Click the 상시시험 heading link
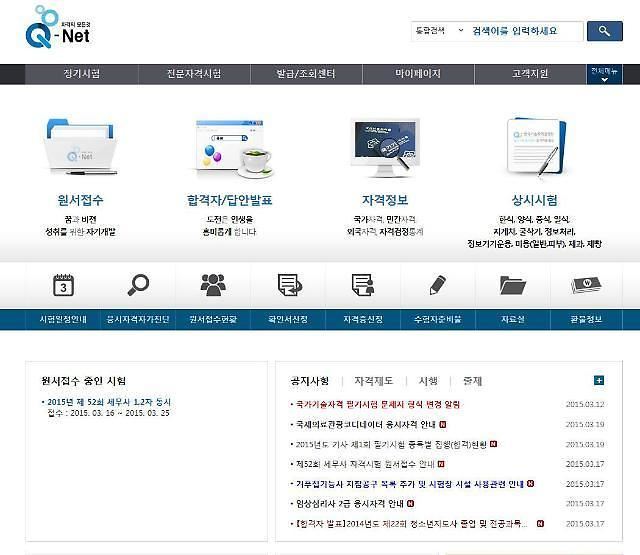Image resolution: width=640 pixels, height=555 pixels. pos(535,200)
